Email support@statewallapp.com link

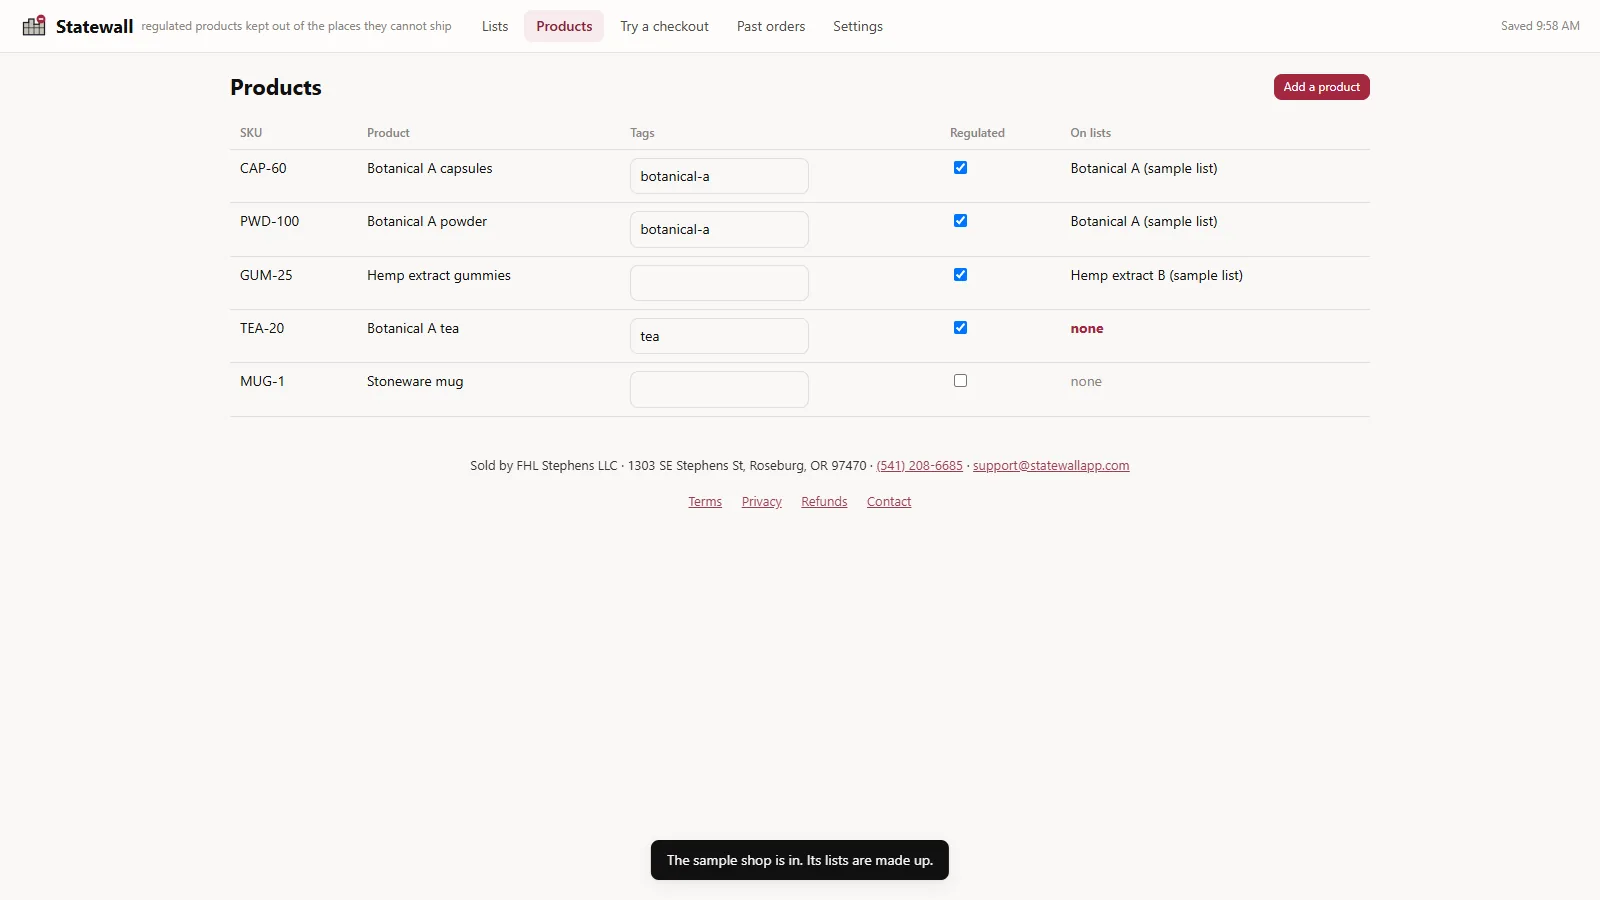[x=1051, y=466]
